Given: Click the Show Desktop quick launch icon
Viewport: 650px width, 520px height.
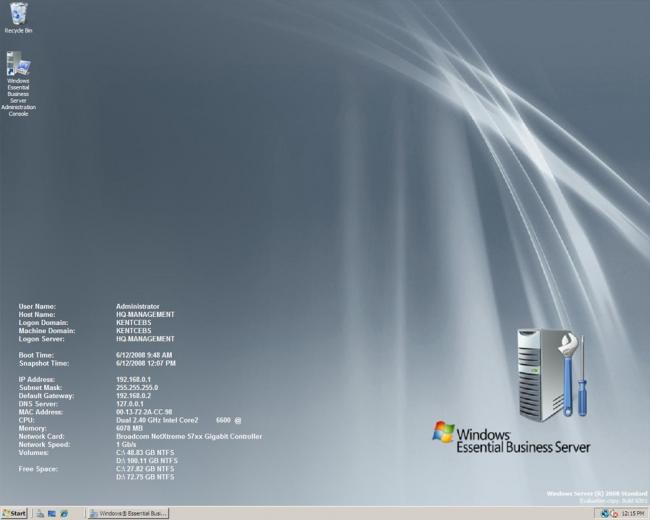Looking at the screenshot, I should tap(52, 514).
